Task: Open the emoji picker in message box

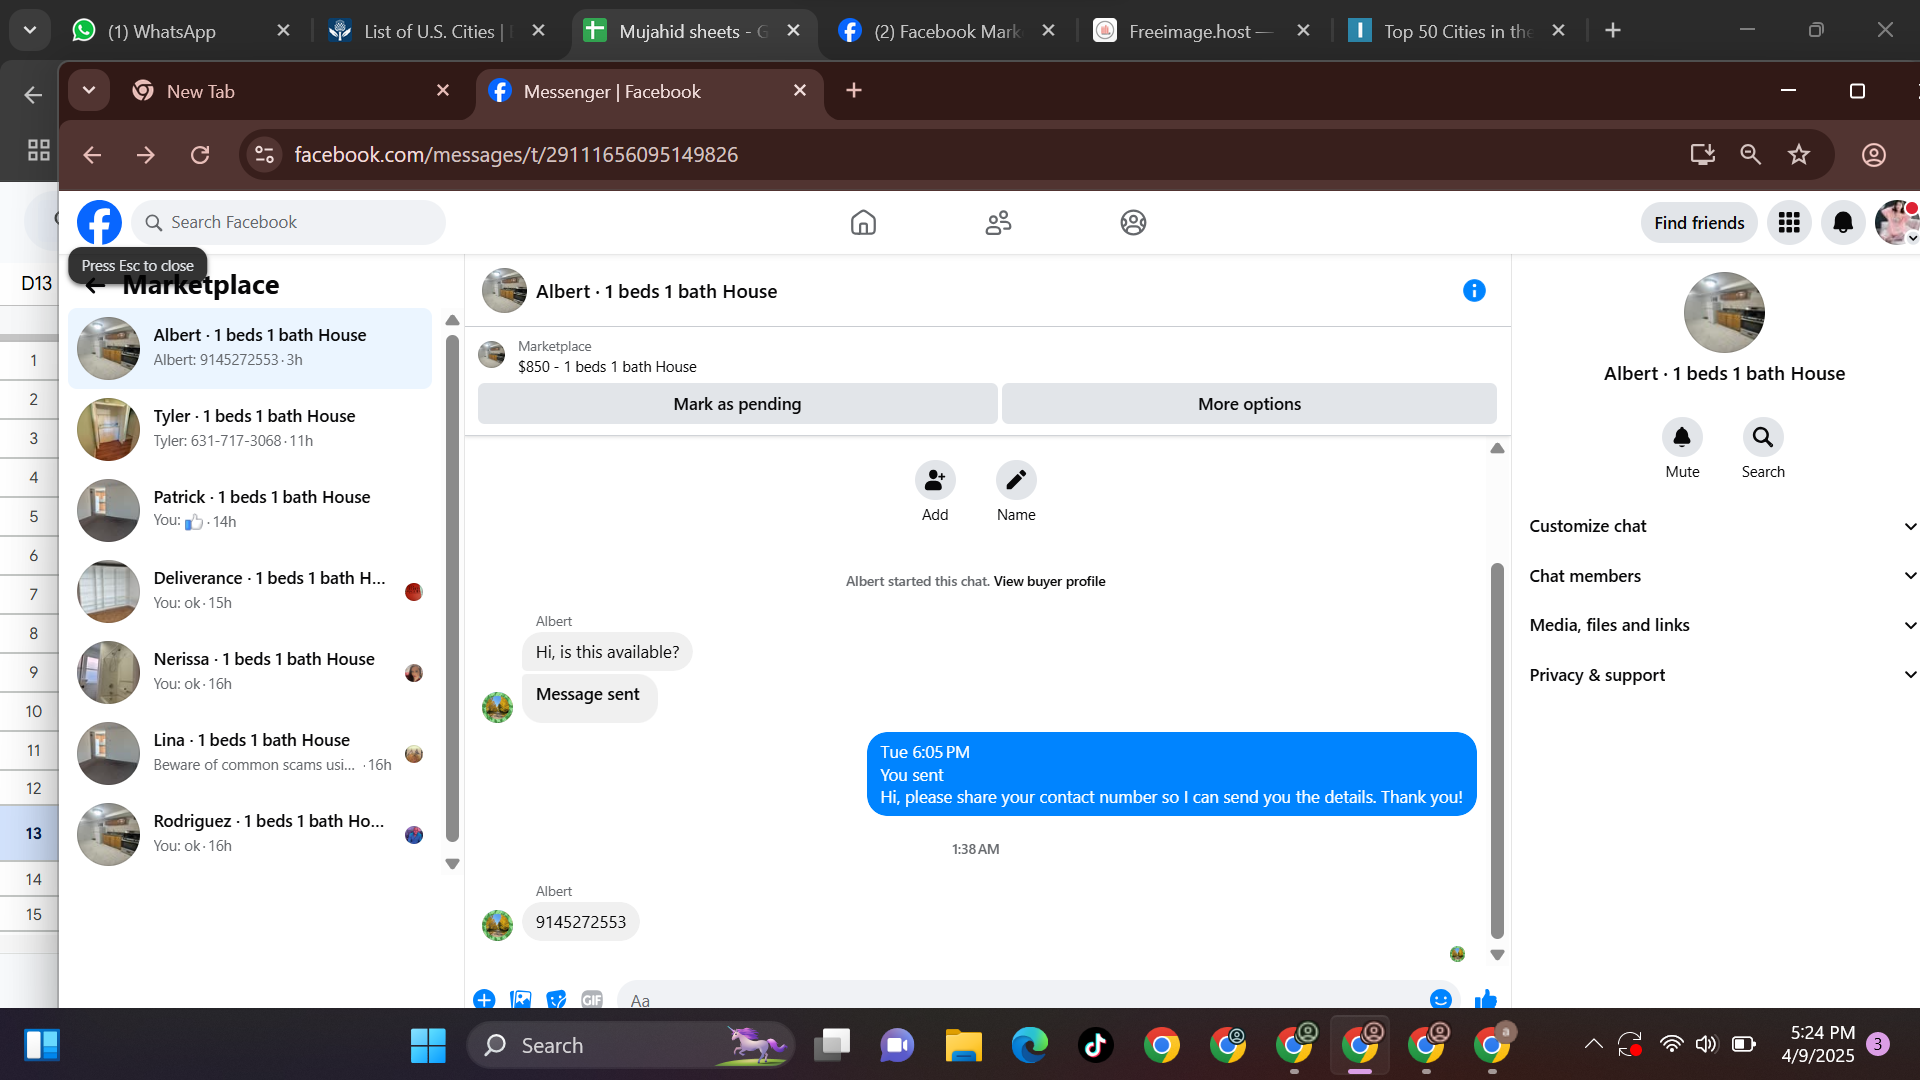Action: [x=1440, y=999]
